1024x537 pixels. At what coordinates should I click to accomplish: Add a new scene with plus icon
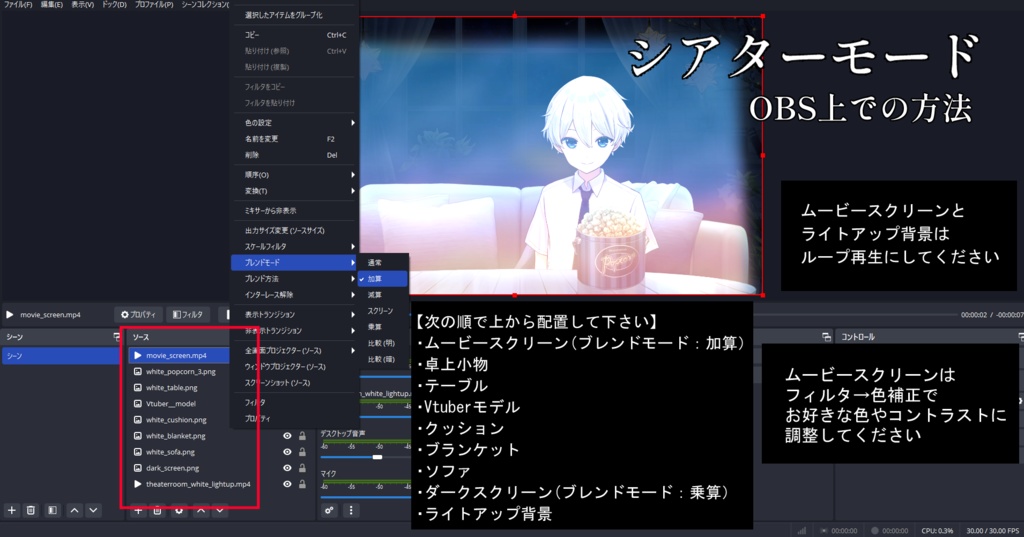coord(11,510)
